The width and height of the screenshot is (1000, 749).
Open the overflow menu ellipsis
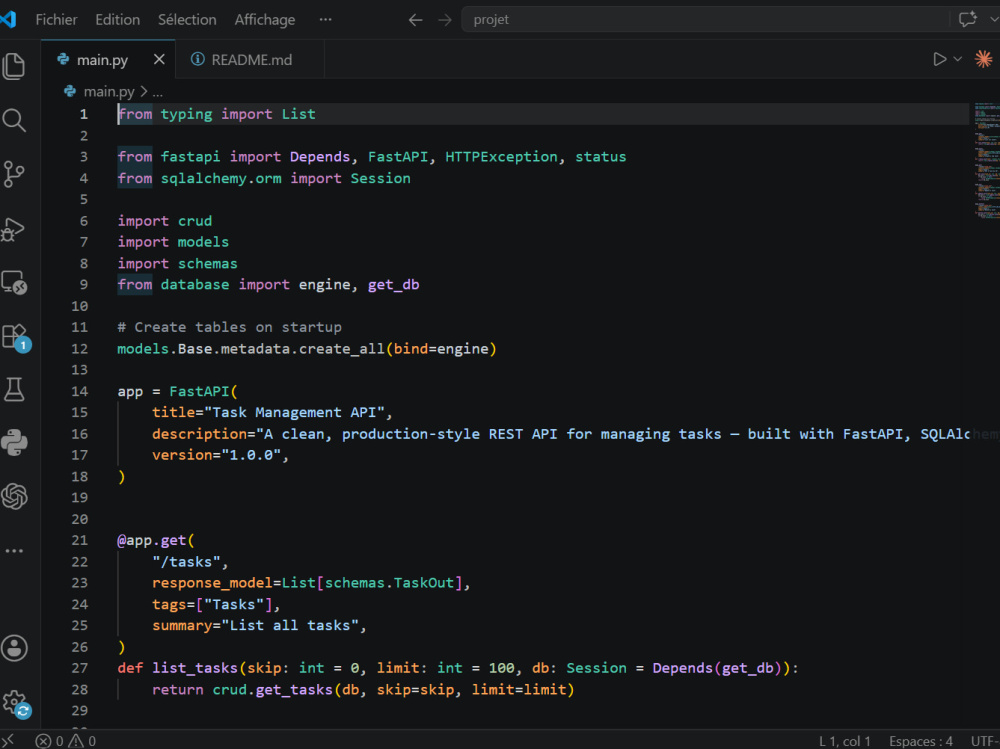[325, 19]
